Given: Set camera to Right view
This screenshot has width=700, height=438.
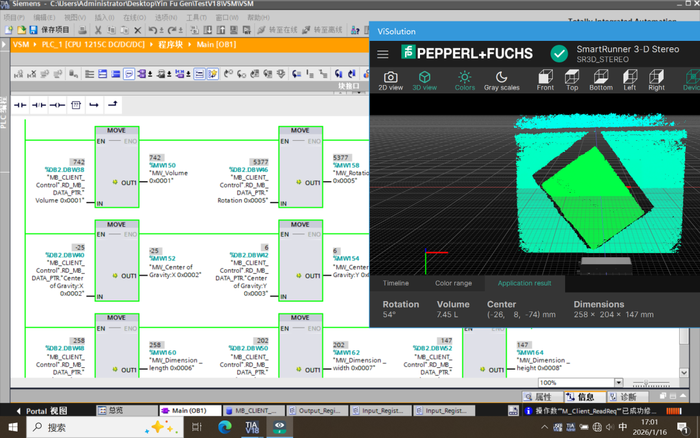Looking at the screenshot, I should pos(656,80).
